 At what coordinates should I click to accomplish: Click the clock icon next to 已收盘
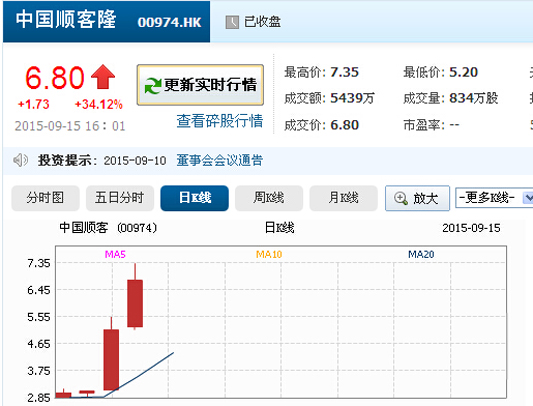(232, 22)
